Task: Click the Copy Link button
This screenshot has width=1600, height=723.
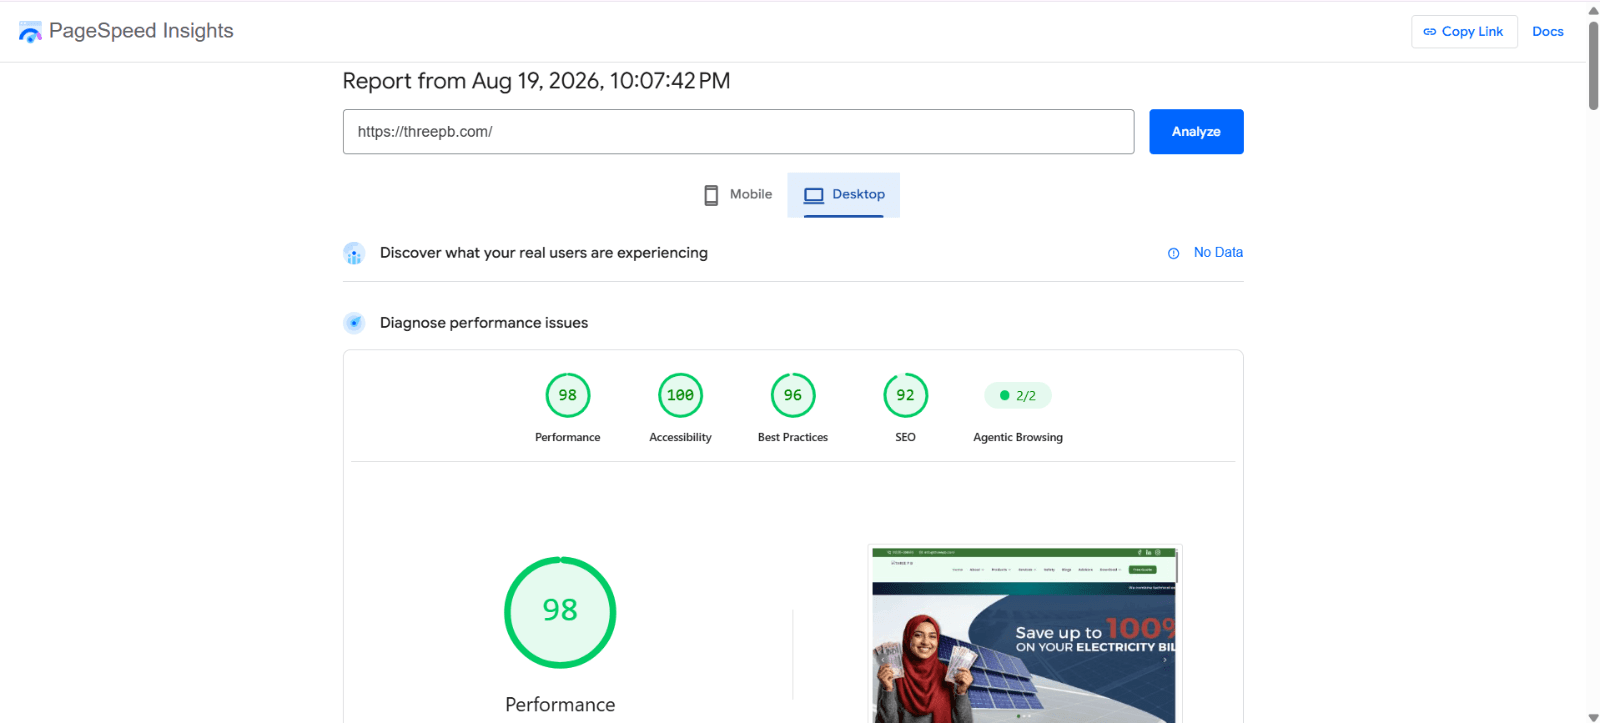Action: pos(1464,31)
